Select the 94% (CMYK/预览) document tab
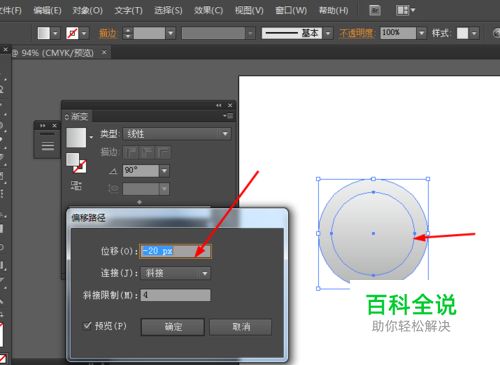Image resolution: width=500 pixels, height=365 pixels. click(x=57, y=53)
